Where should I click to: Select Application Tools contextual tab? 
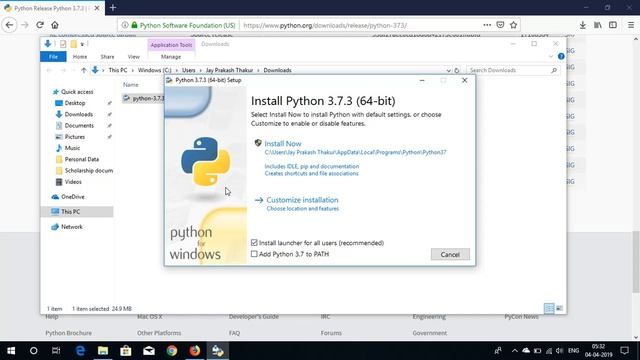(171, 45)
